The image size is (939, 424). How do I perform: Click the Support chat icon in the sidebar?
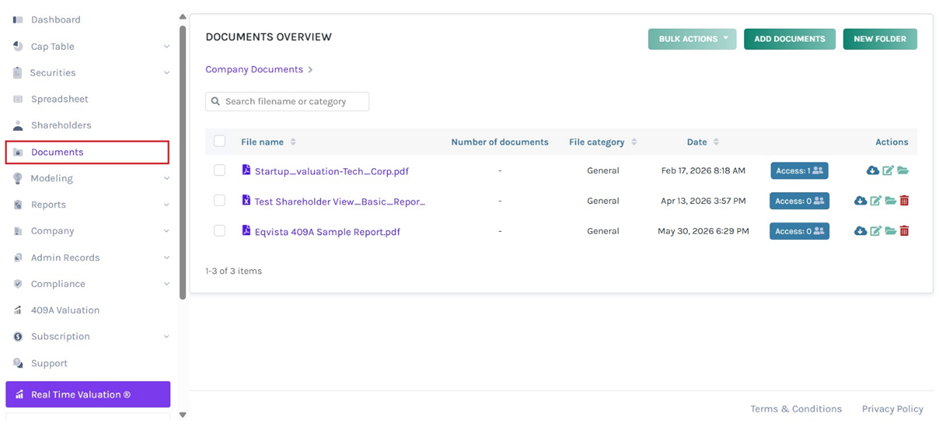tap(18, 363)
